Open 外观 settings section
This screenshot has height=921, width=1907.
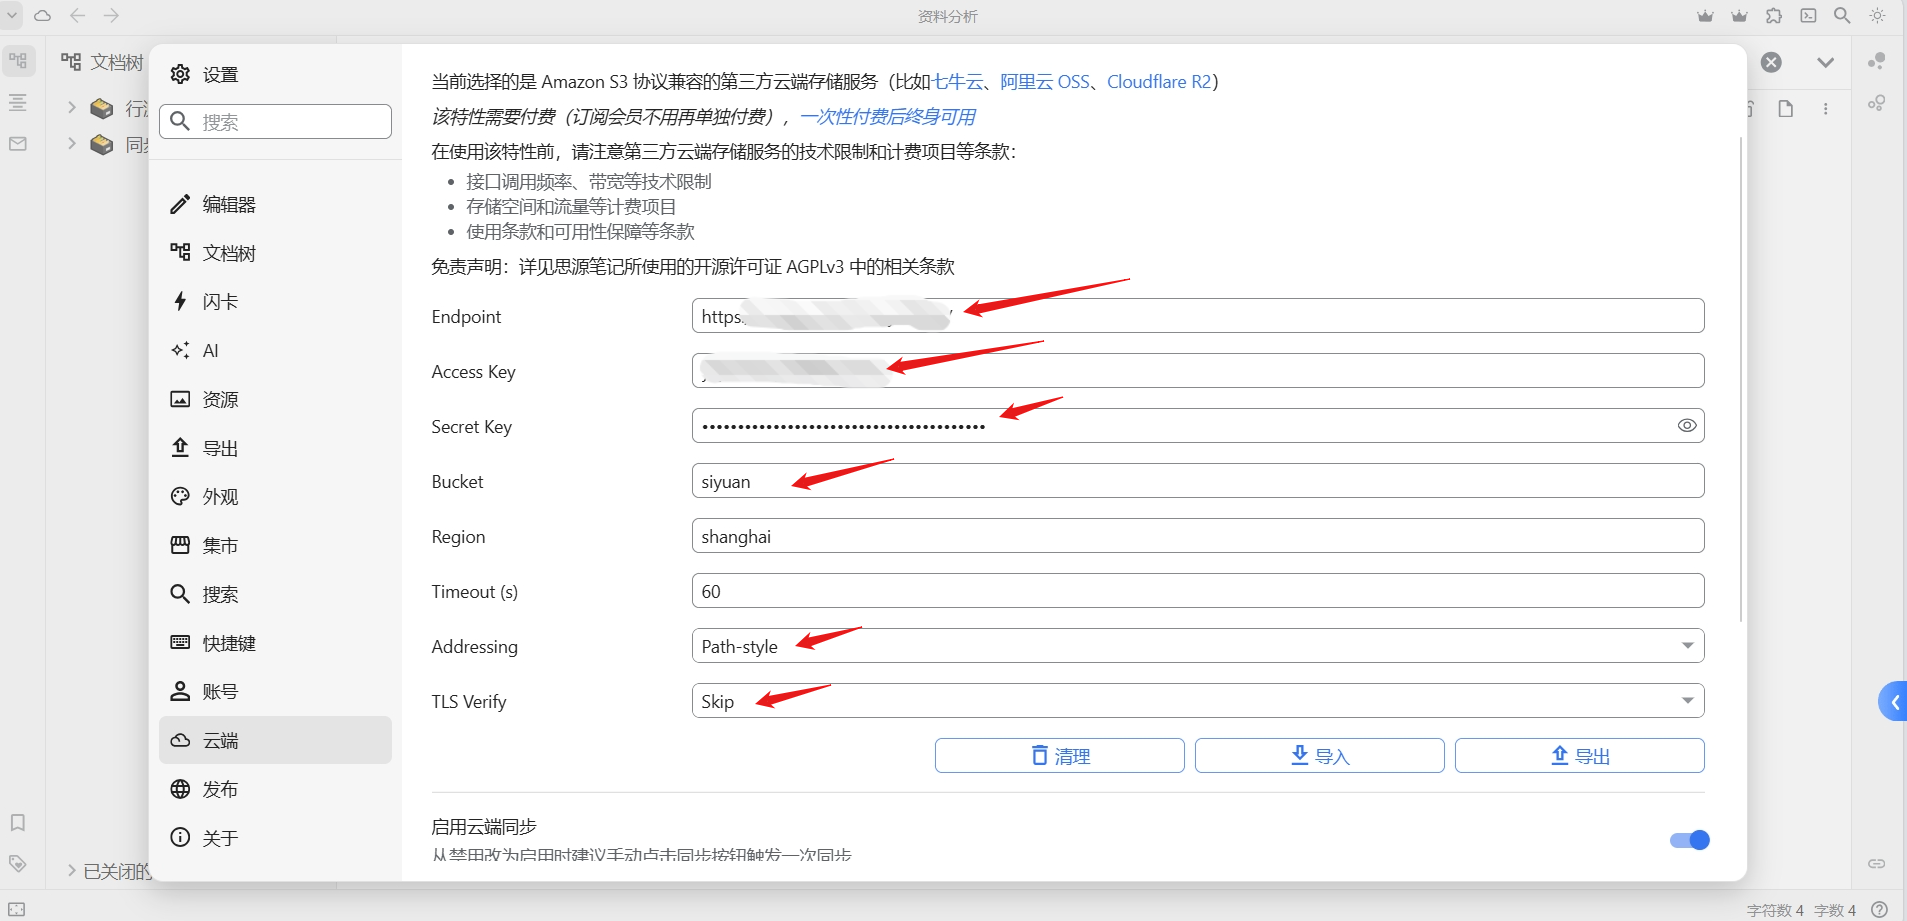click(275, 496)
